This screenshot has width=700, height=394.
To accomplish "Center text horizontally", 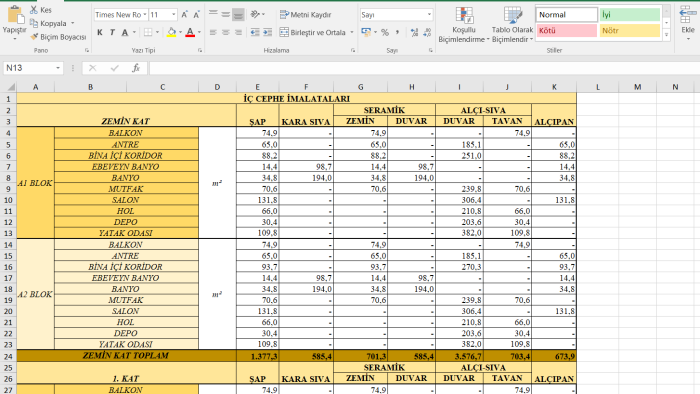I will [226, 32].
